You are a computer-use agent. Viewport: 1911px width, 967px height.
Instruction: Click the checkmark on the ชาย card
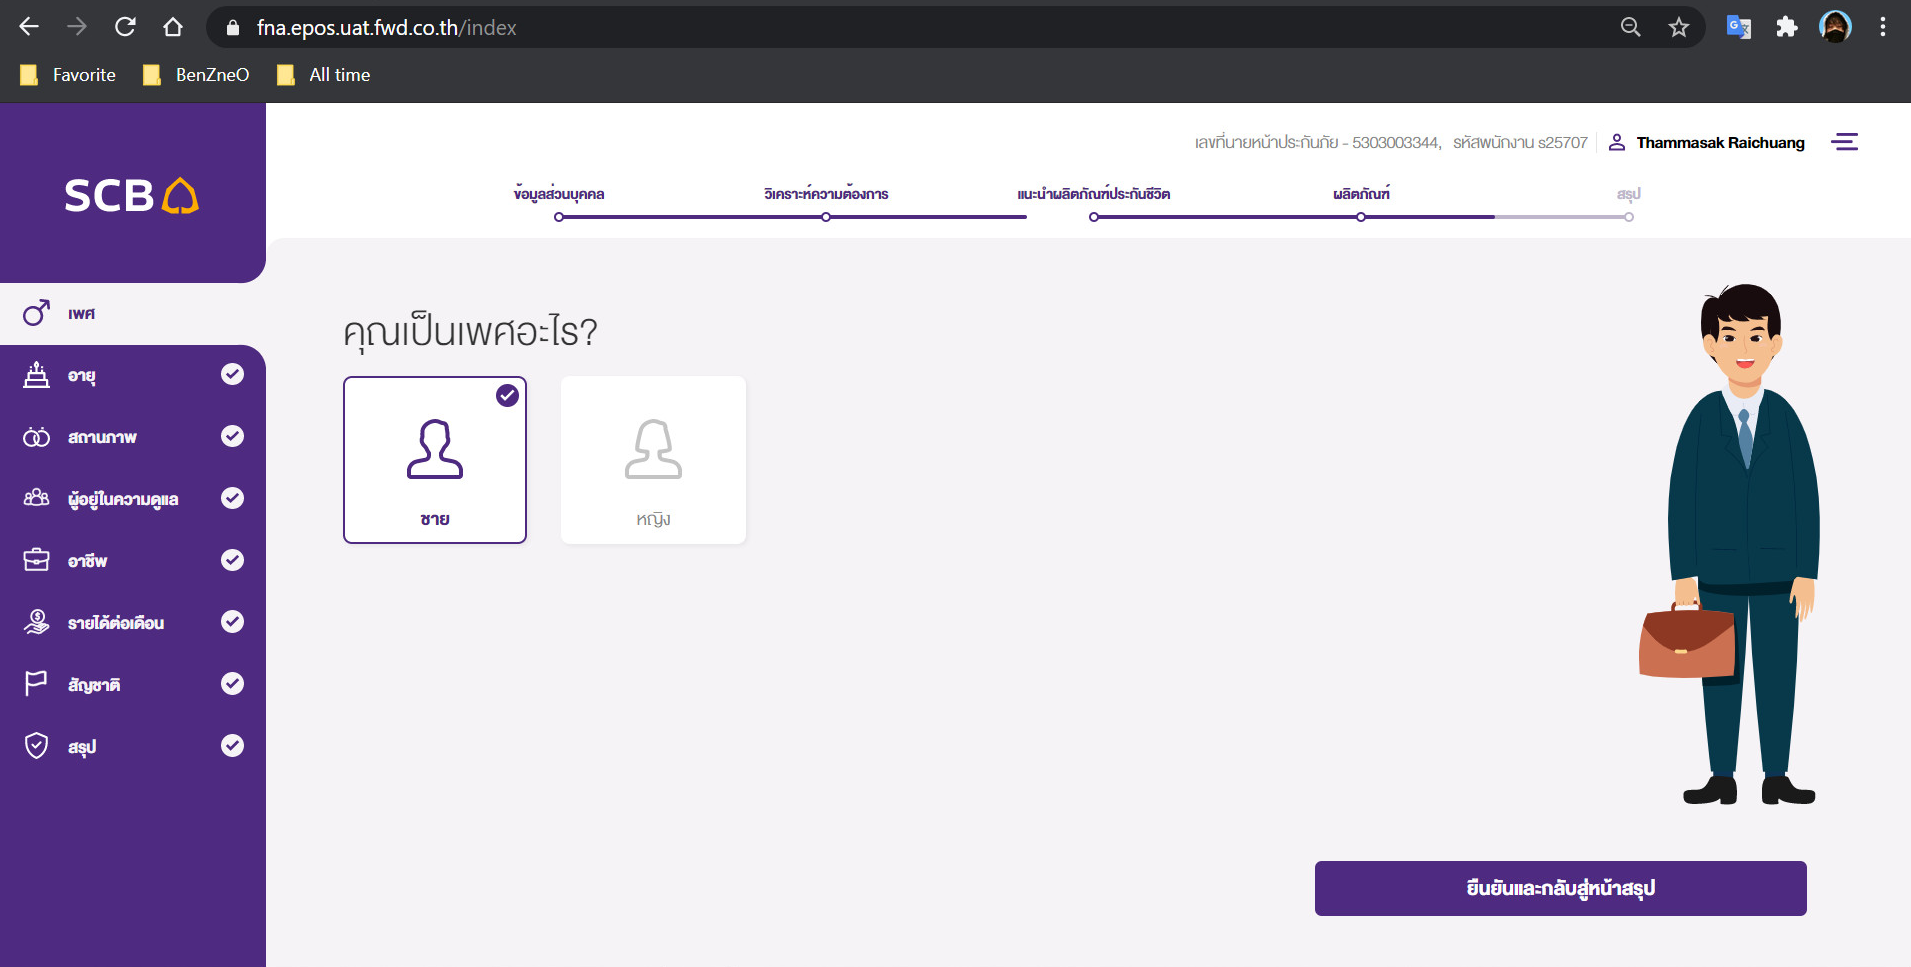pos(508,395)
